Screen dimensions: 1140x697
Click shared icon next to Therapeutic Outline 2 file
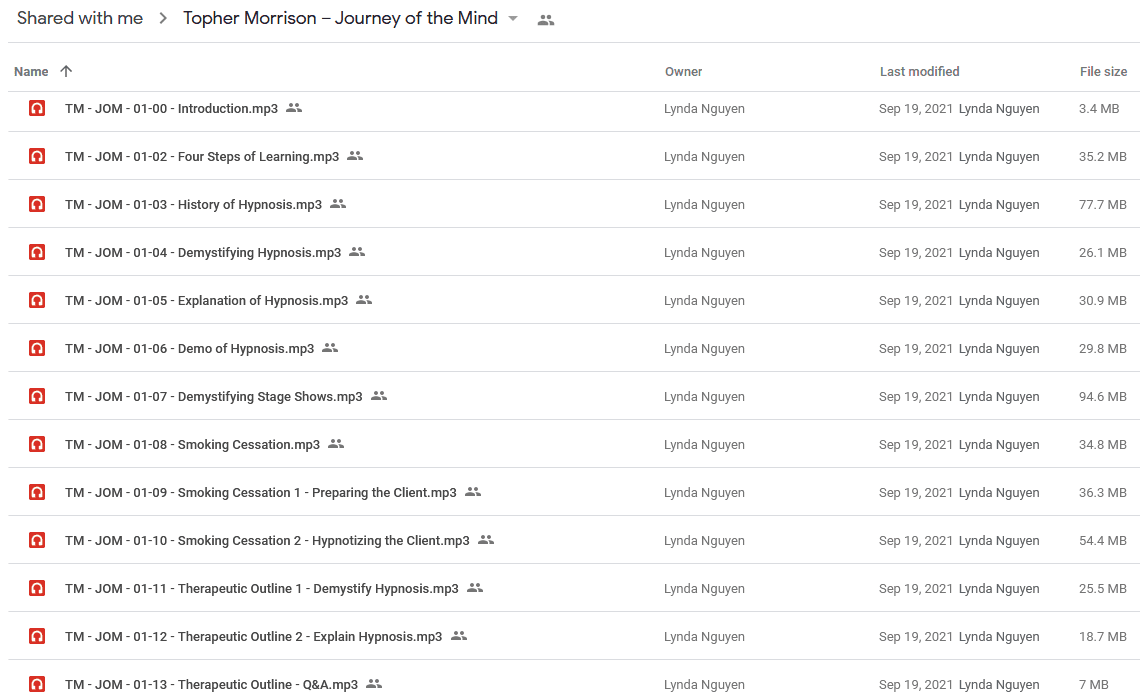pyautogui.click(x=459, y=635)
